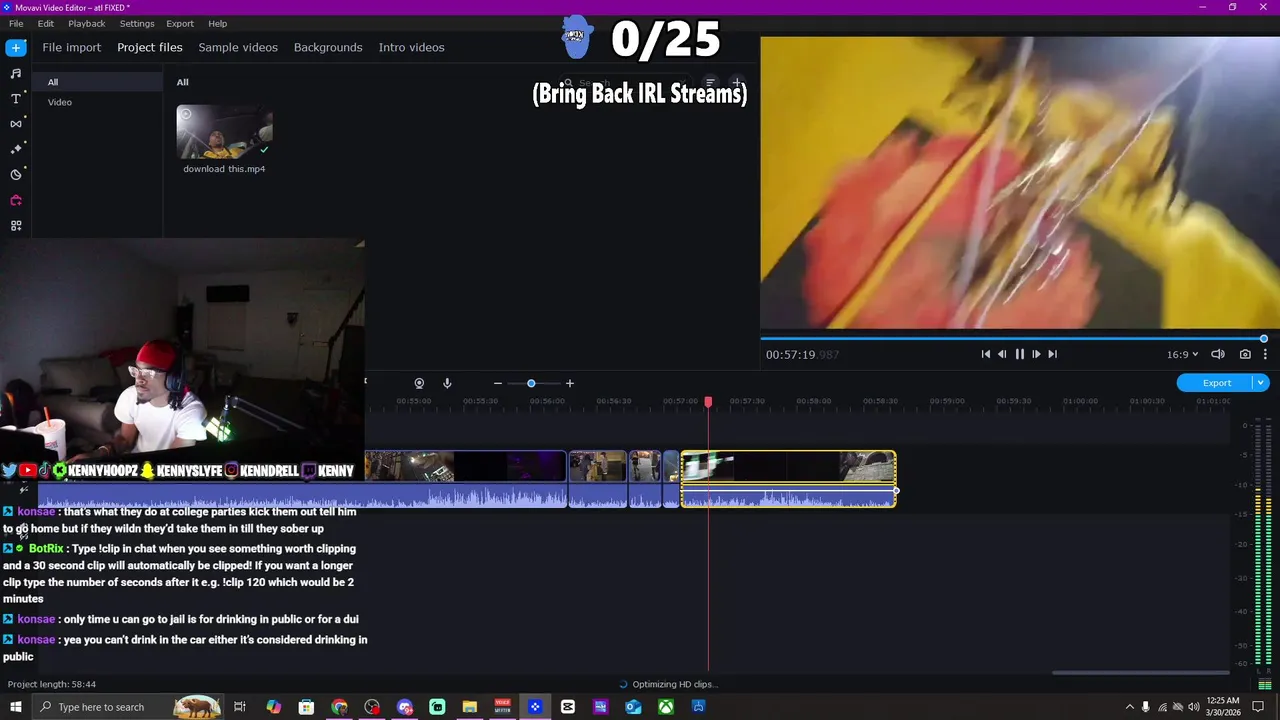Viewport: 1280px width, 720px height.
Task: Skip to next clip
Action: (x=1052, y=354)
